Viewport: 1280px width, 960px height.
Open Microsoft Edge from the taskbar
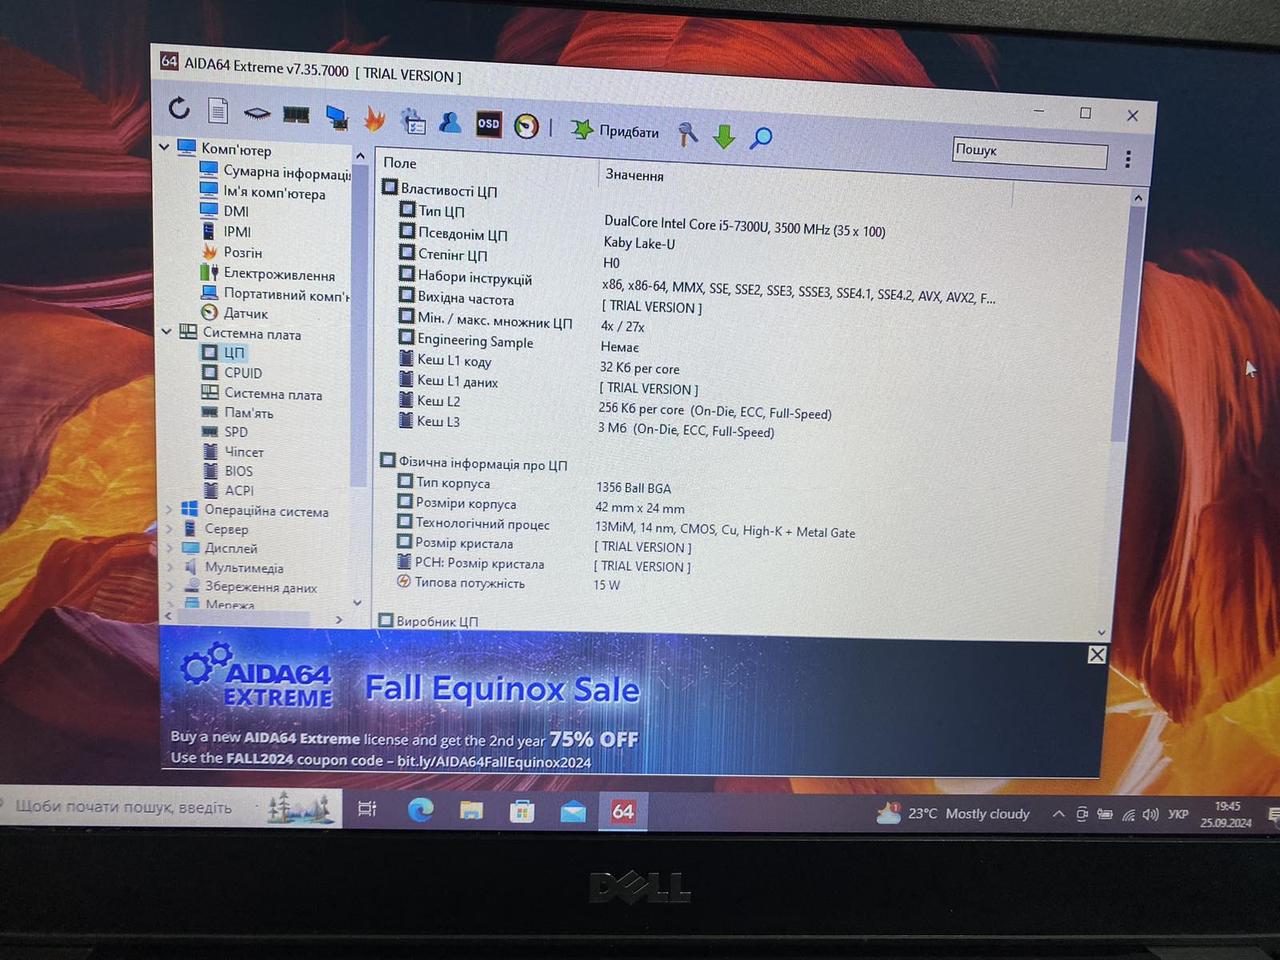point(420,809)
